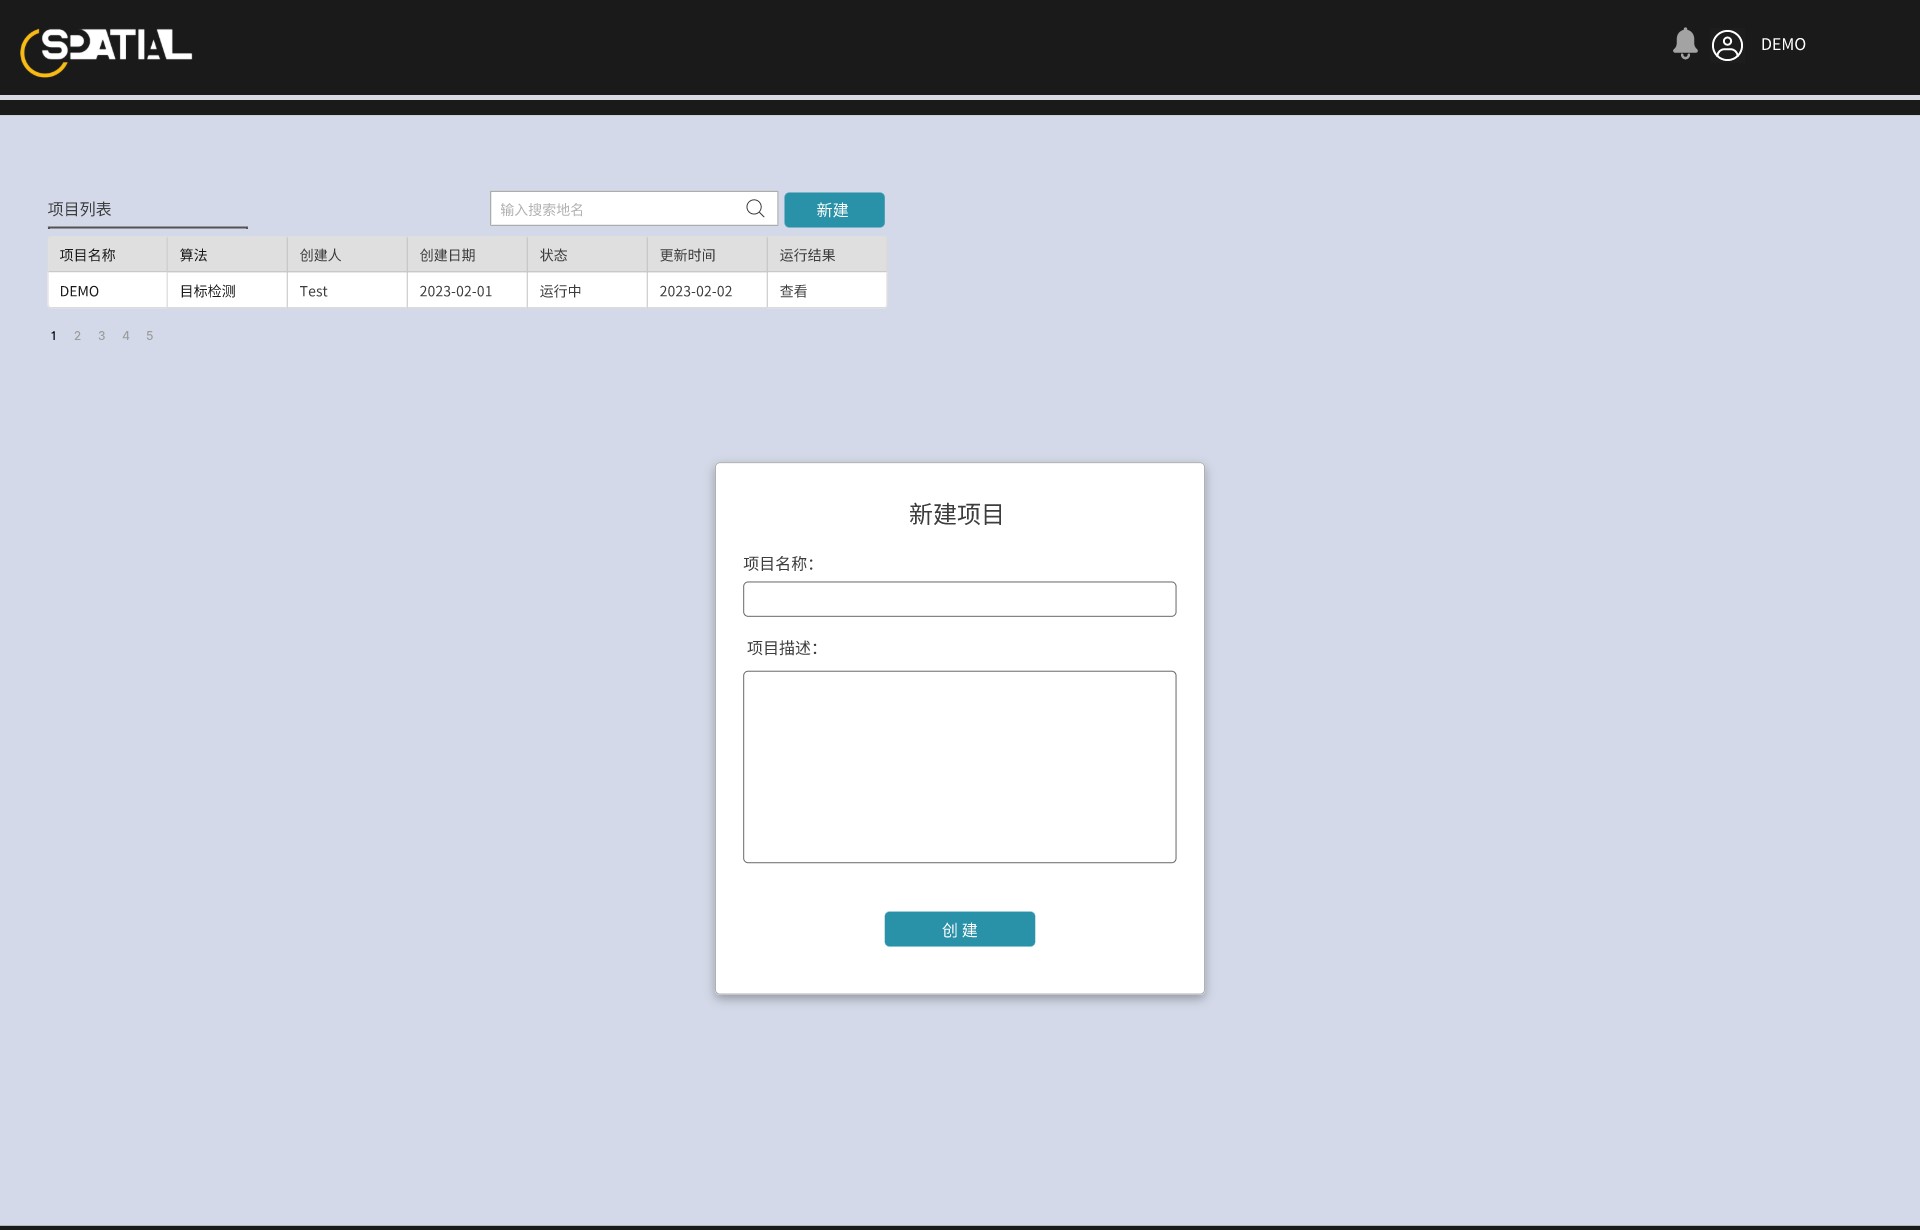This screenshot has width=1920, height=1230.
Task: Click the SPATIAL logo
Action: [106, 51]
